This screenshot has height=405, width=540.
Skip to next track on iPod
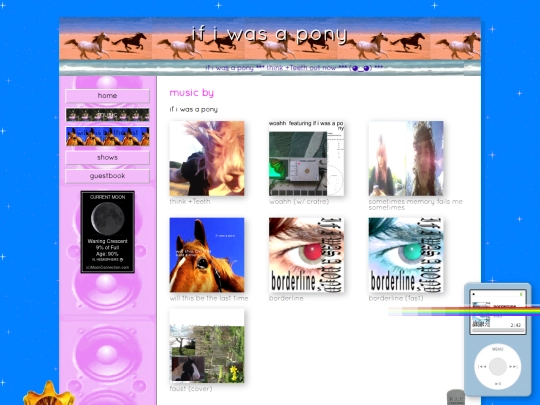click(x=513, y=366)
